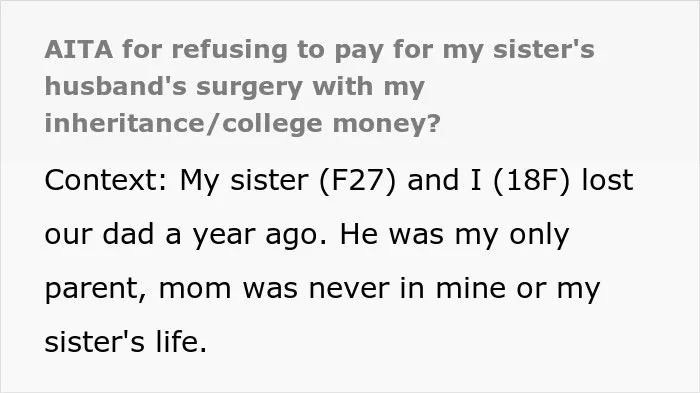700x393 pixels.
Task: Click the word "lost" in the first body line
Action: (608, 180)
